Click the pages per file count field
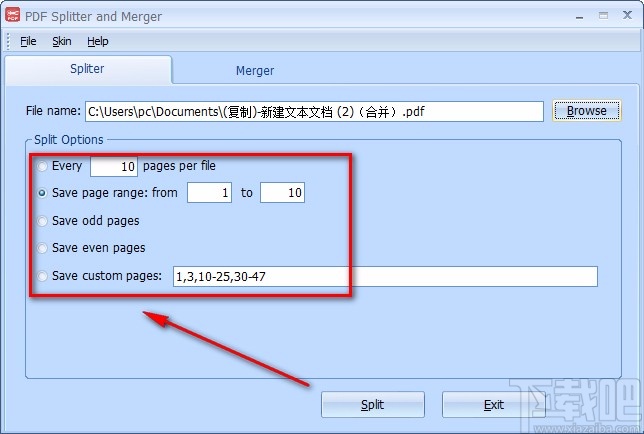644x434 pixels. pos(114,167)
